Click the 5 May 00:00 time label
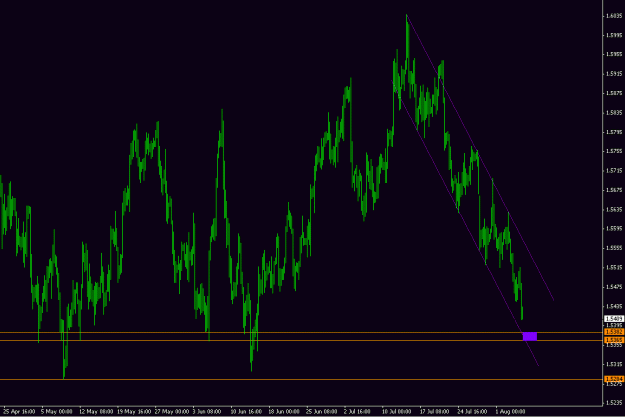 coord(57,411)
